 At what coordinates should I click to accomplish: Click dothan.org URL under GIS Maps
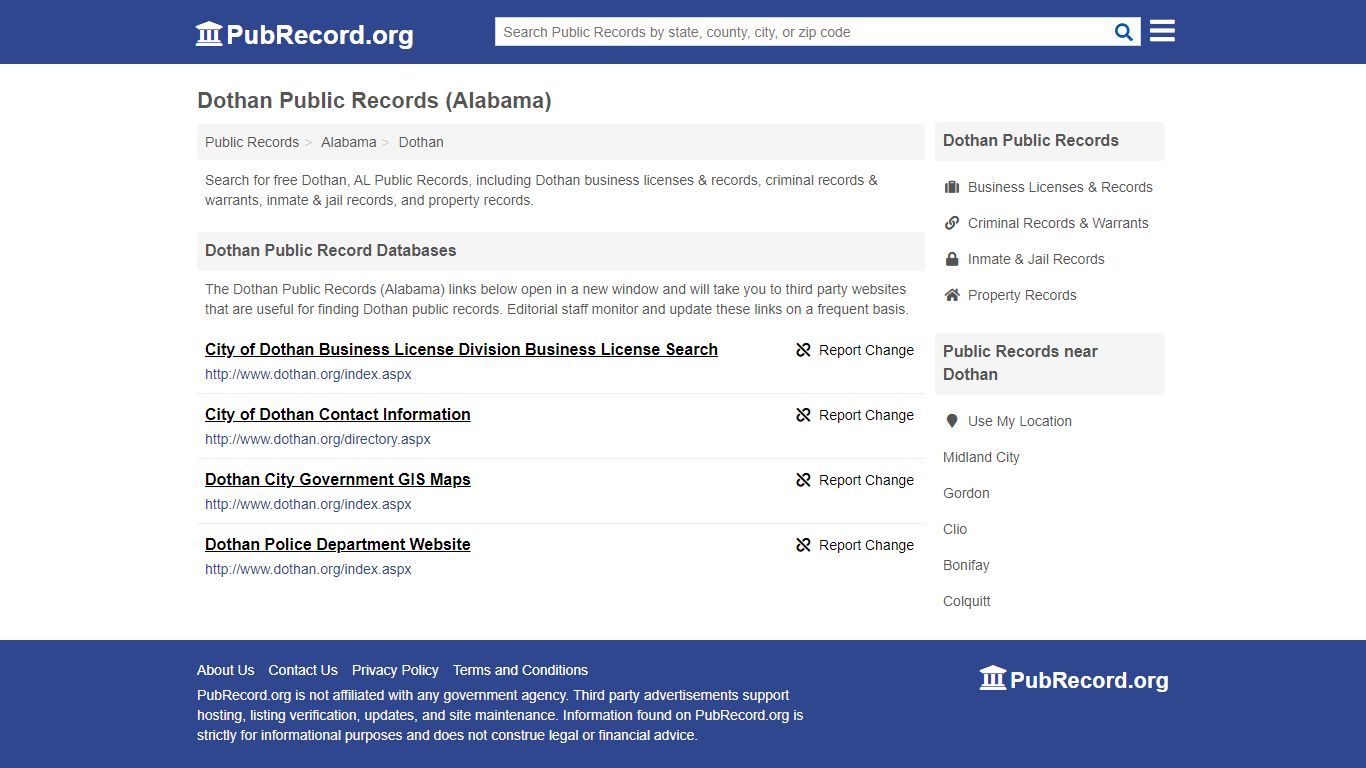tap(308, 504)
